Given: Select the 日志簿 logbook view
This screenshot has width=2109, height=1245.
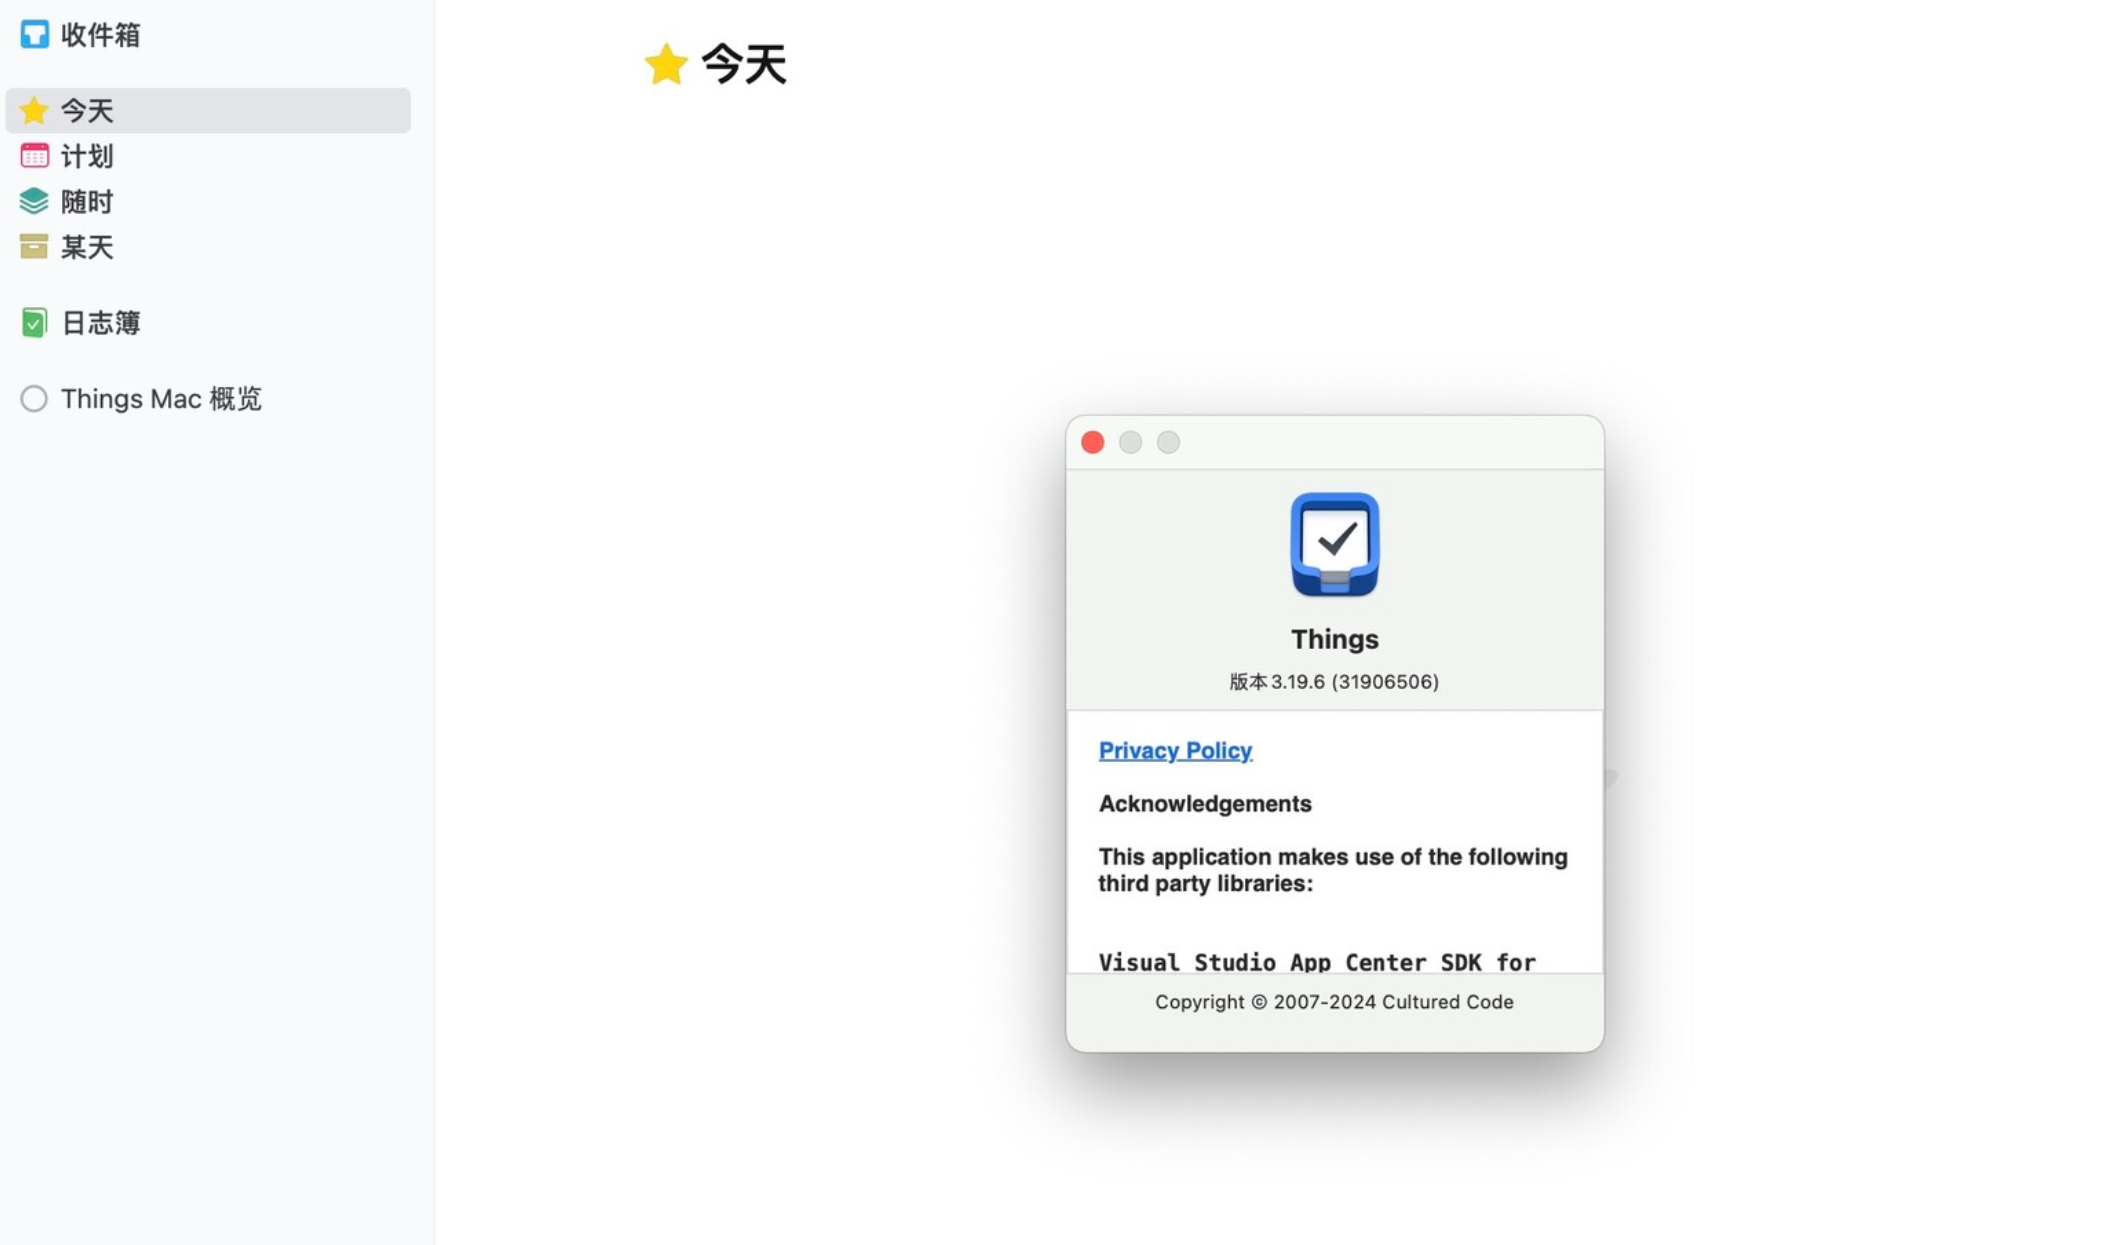Looking at the screenshot, I should point(101,322).
